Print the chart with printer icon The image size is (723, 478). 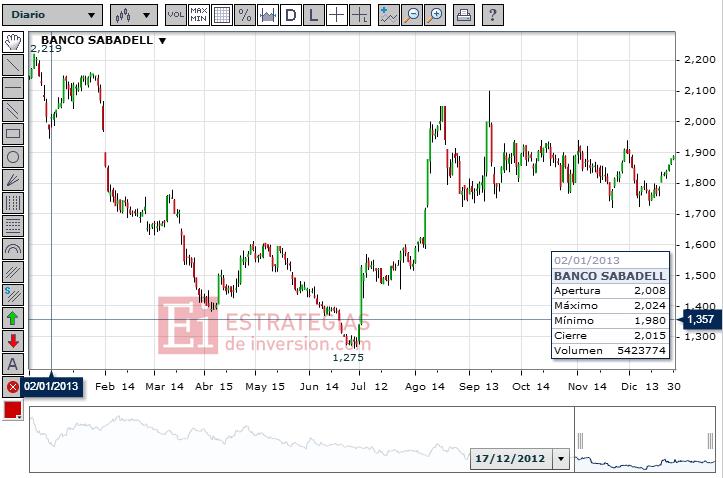point(463,15)
